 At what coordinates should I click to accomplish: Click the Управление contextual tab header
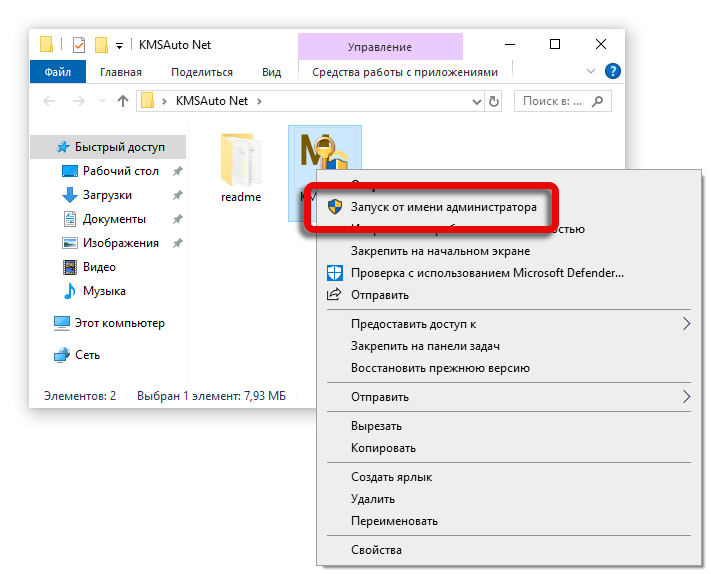coord(380,47)
